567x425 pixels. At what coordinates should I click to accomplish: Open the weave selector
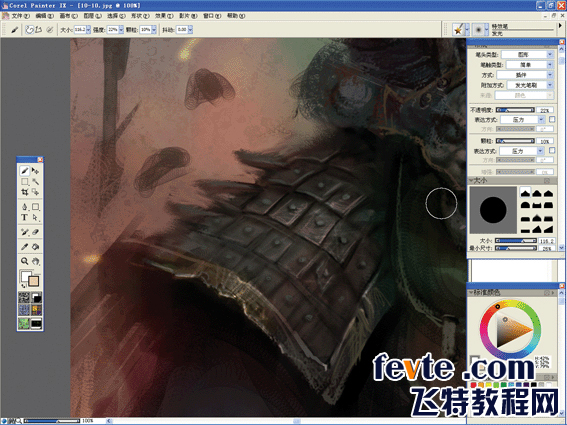point(37,310)
